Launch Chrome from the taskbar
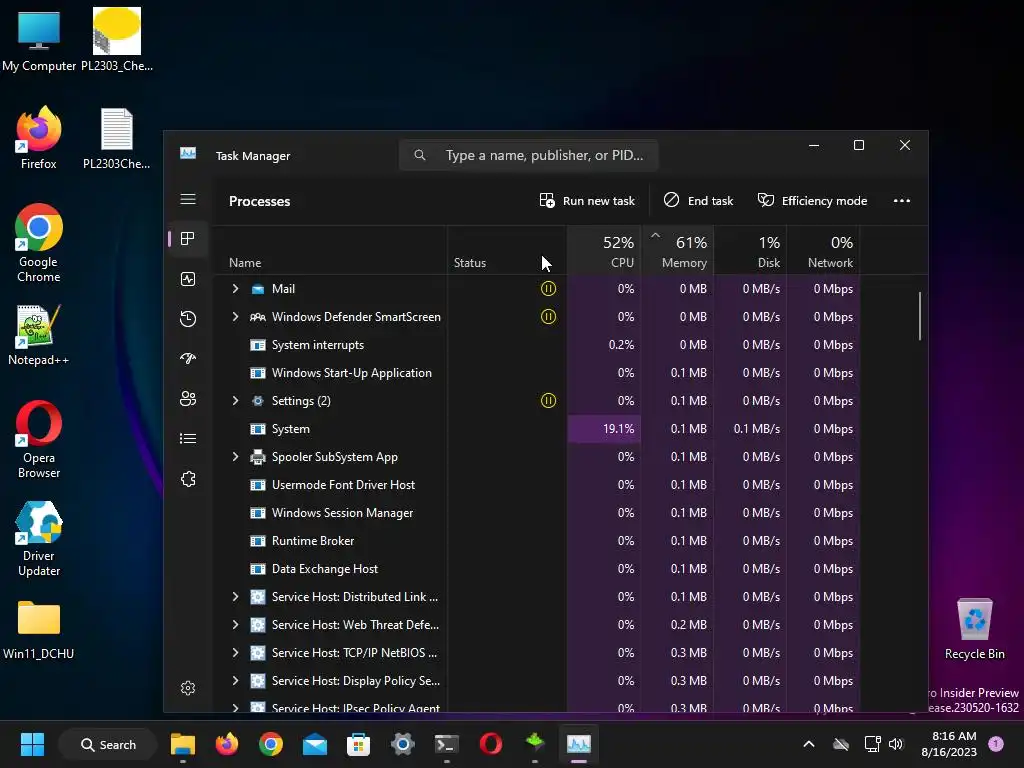The height and width of the screenshot is (768, 1024). click(x=270, y=744)
